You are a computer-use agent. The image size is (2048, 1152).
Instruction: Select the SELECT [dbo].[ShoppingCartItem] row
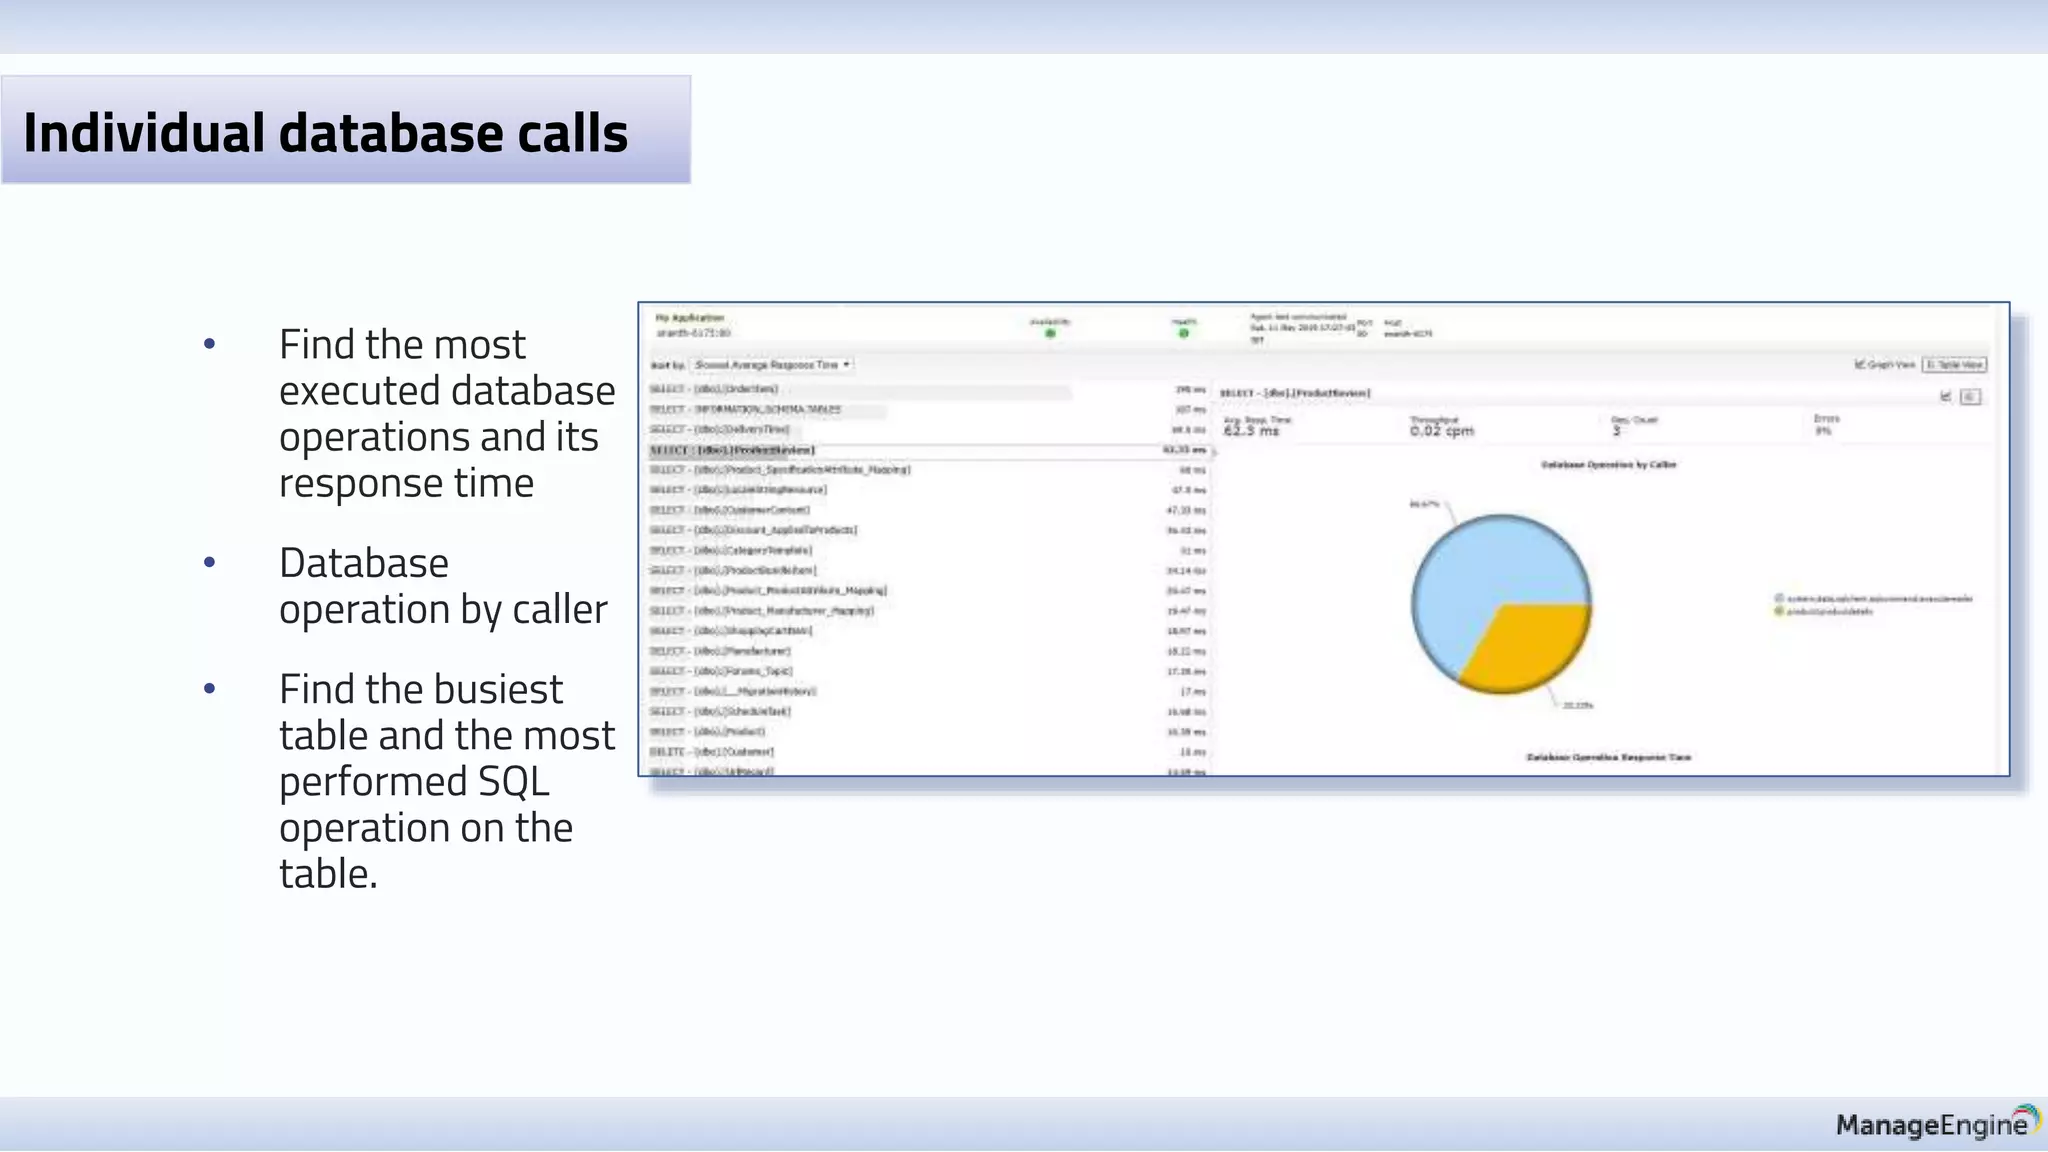click(x=928, y=631)
